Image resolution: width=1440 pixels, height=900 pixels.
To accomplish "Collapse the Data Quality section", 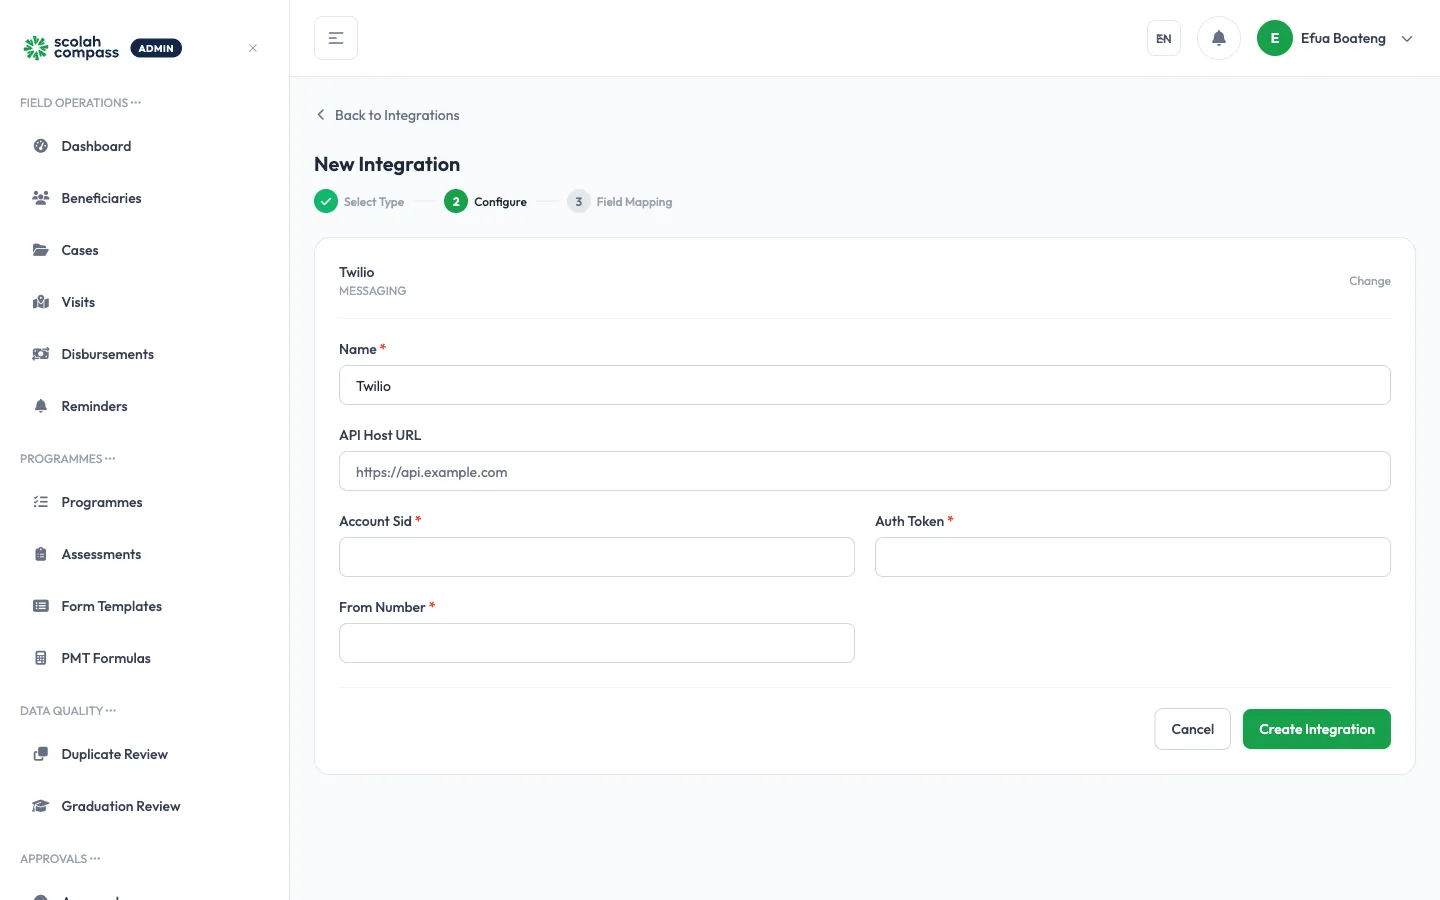I will (68, 711).
